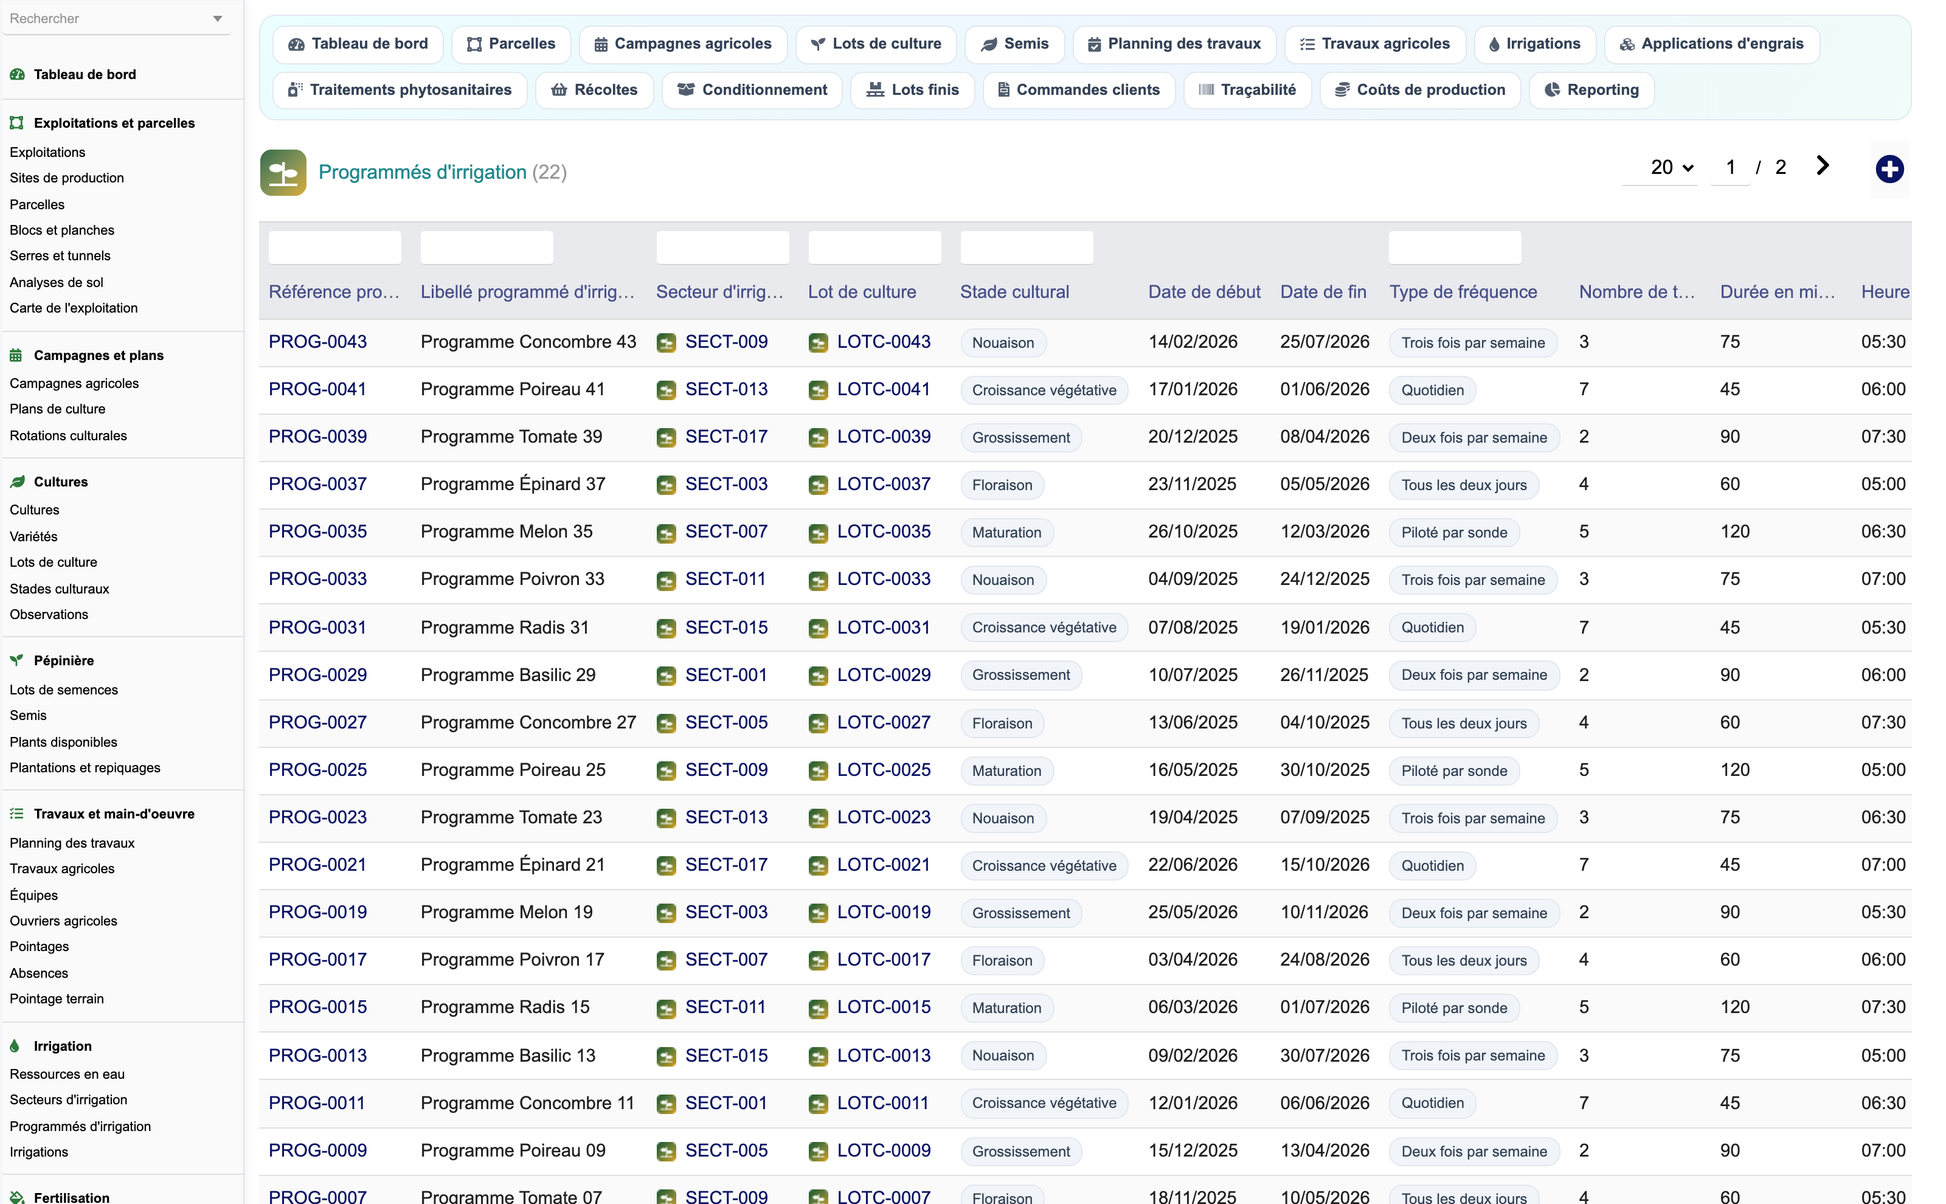Click the SECT-011 icon in PROG-0033 row
The height and width of the screenshot is (1204, 1946).
(x=666, y=580)
